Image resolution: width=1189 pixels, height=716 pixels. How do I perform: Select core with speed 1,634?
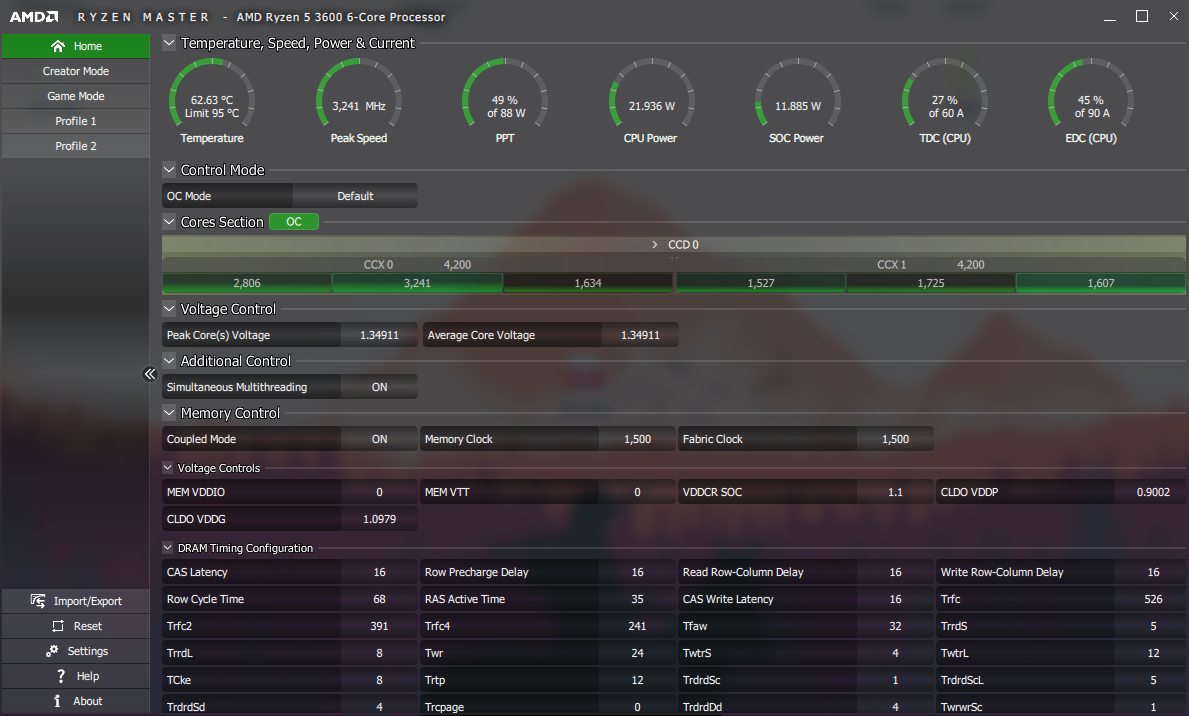pos(588,283)
